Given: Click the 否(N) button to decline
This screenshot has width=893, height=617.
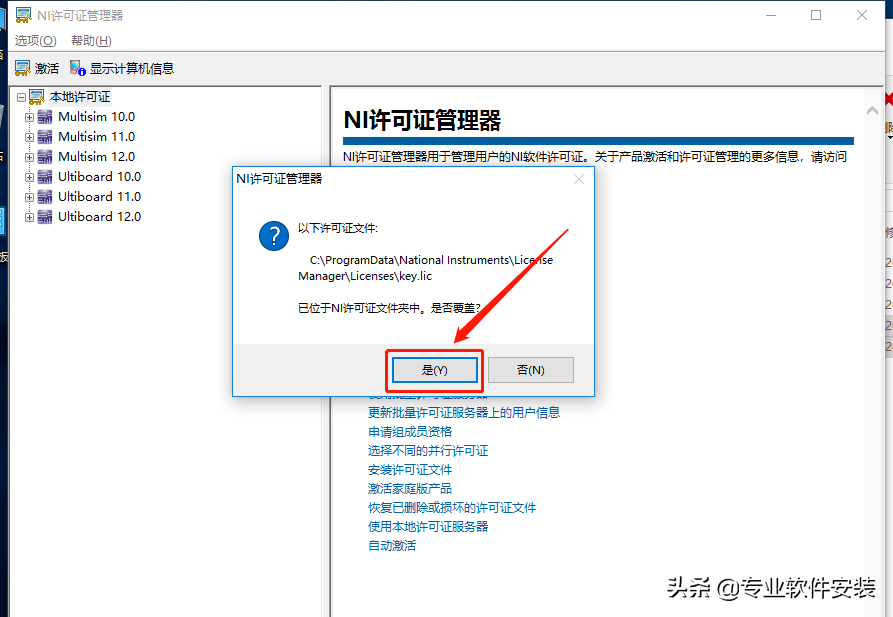Looking at the screenshot, I should click(x=530, y=369).
